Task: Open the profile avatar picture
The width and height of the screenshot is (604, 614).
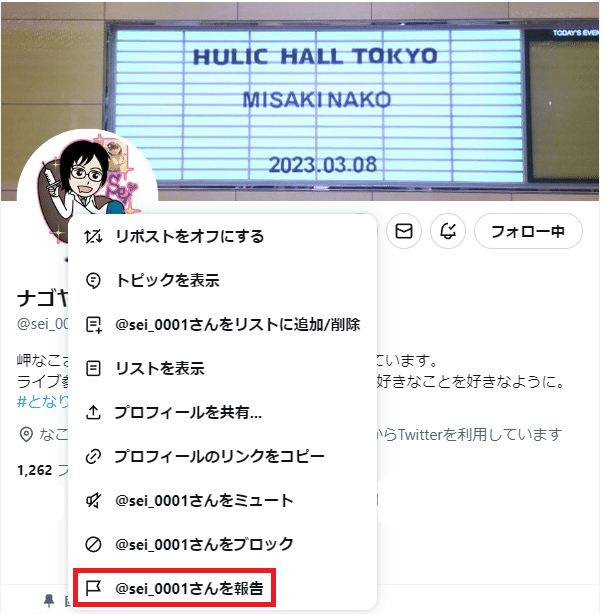Action: tap(87, 184)
